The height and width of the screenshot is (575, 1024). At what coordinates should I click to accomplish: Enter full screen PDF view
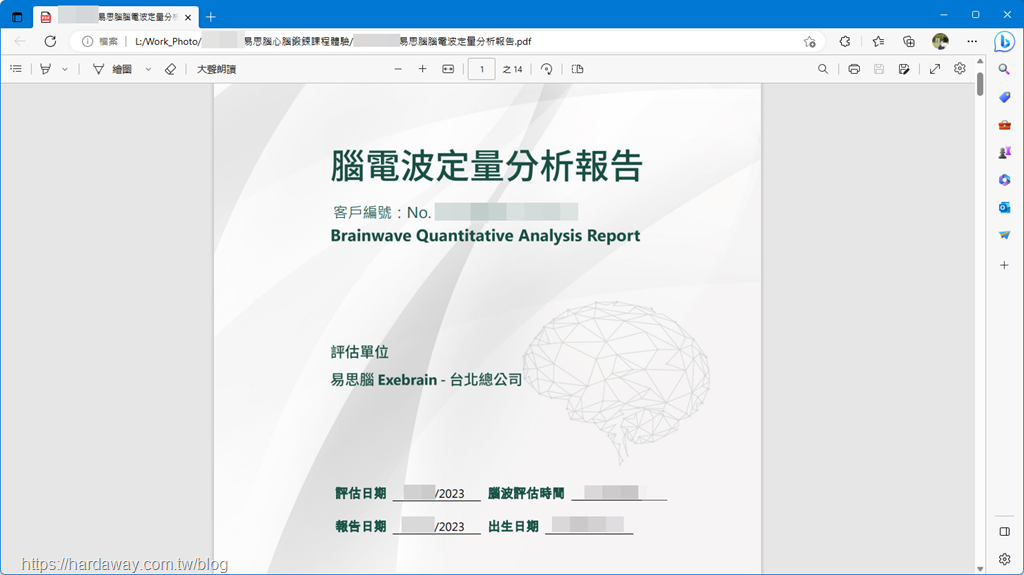coord(935,69)
